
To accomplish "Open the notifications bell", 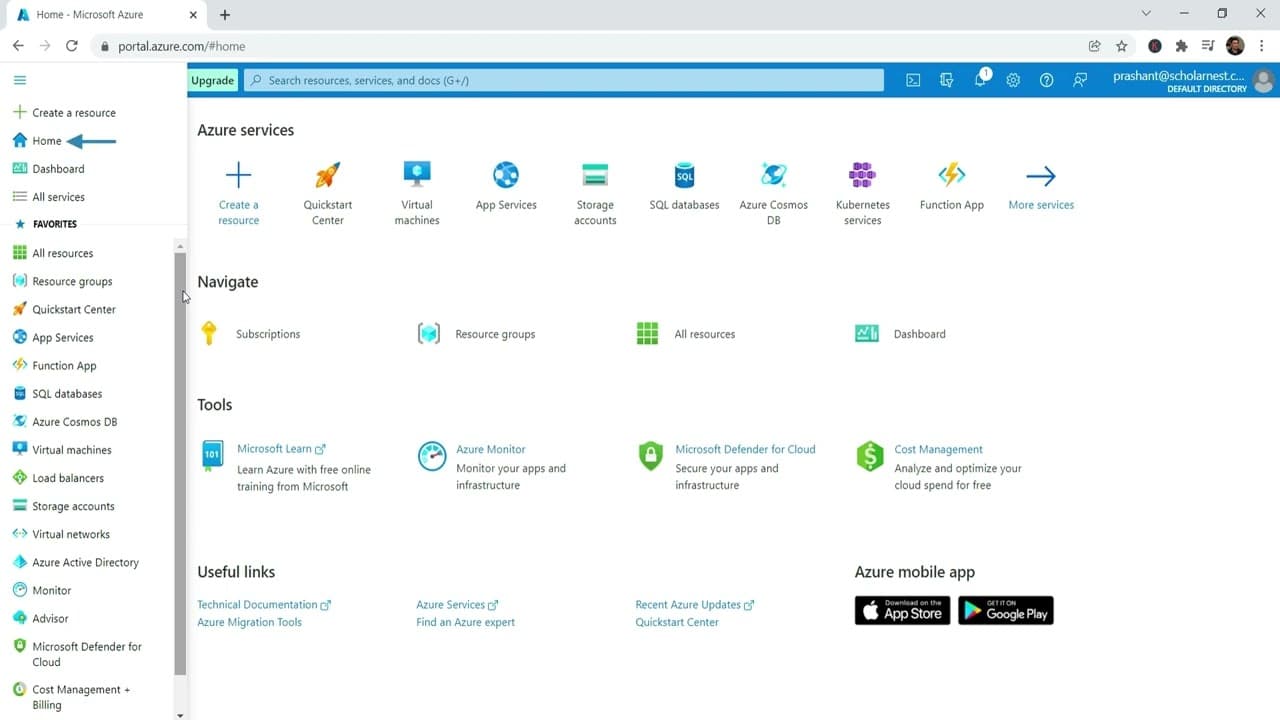I will 980,80.
